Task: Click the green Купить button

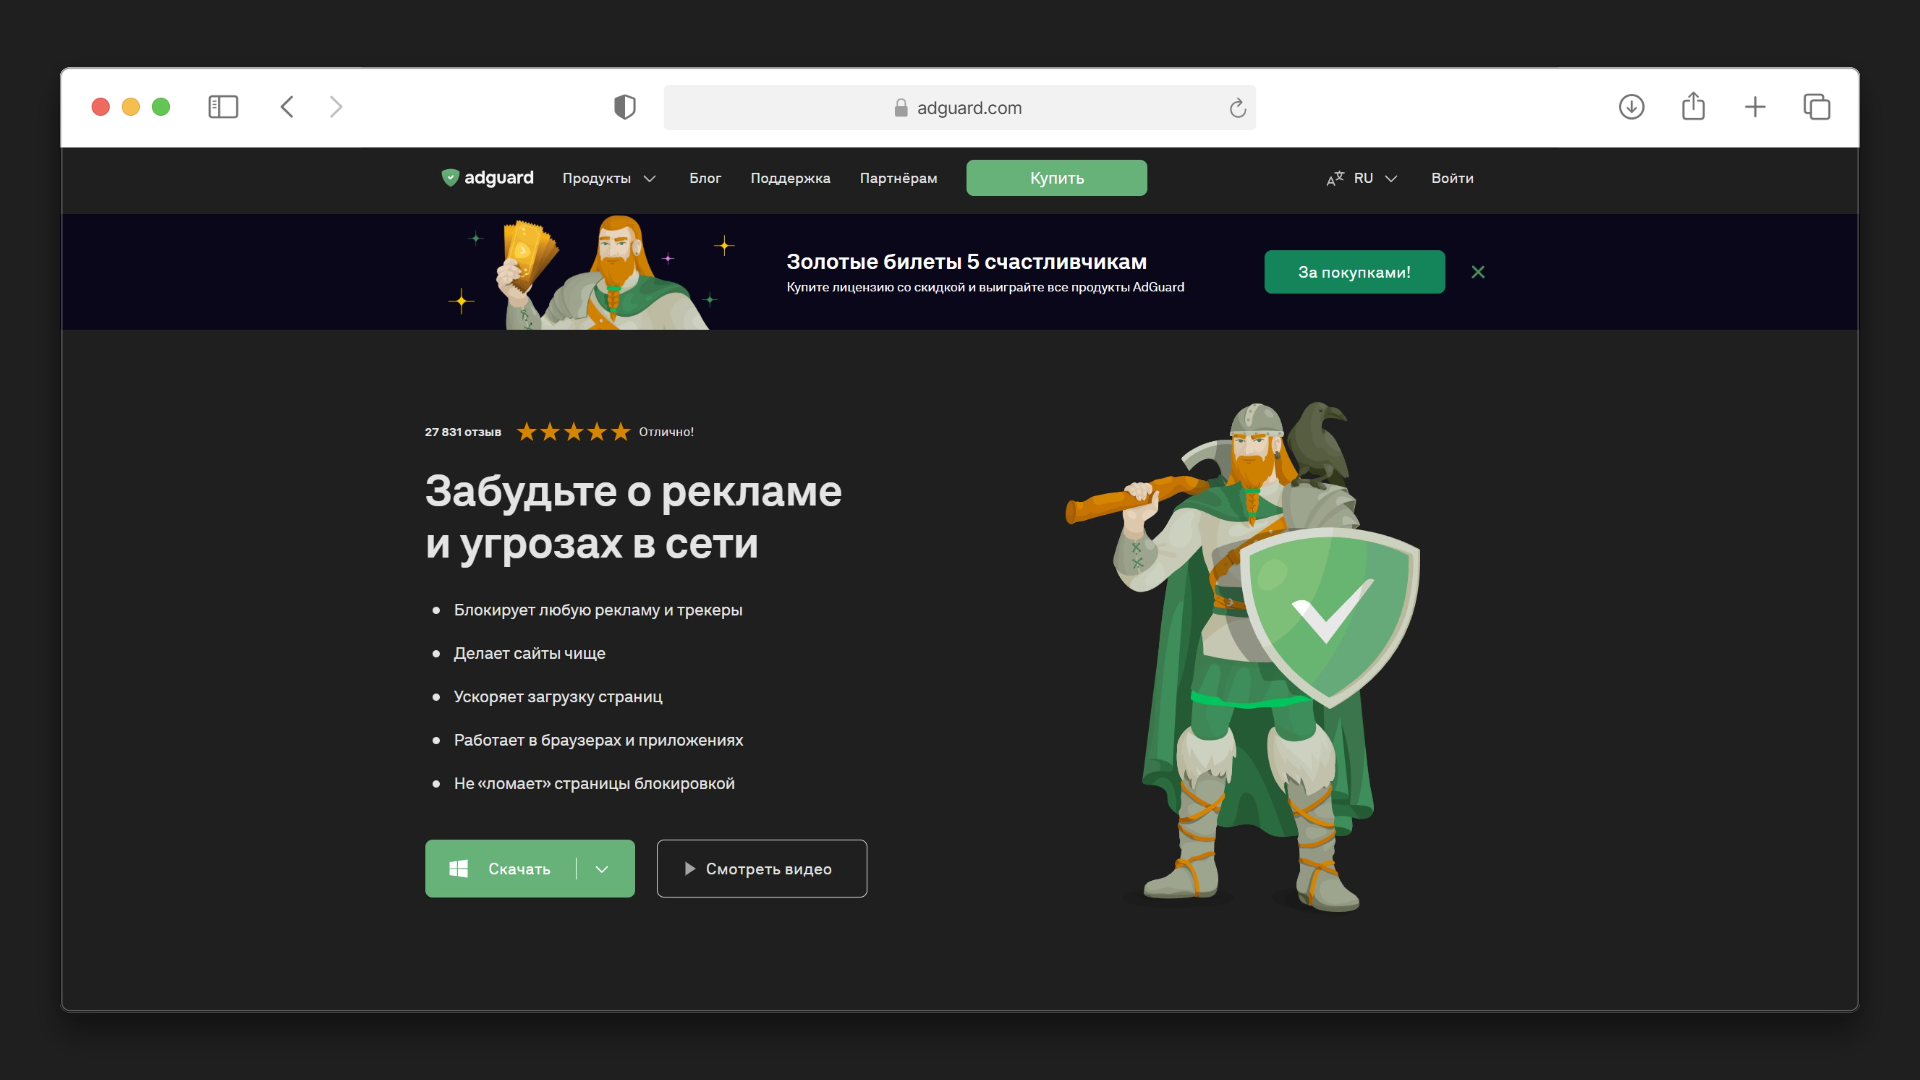Action: [x=1056, y=178]
